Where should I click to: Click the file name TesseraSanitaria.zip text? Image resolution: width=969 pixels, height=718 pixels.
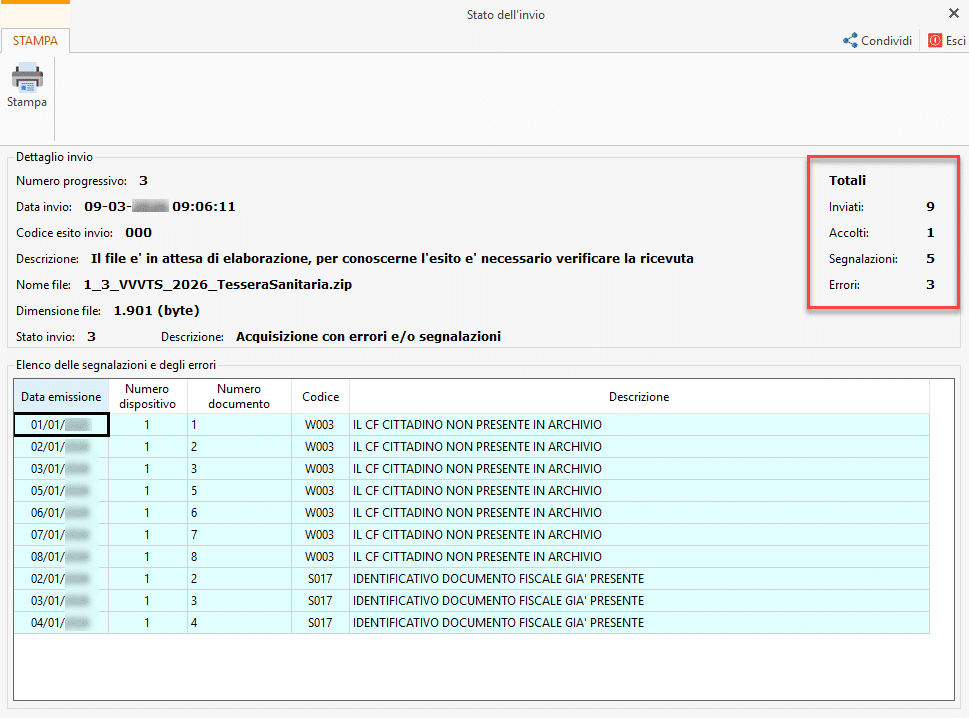click(218, 285)
